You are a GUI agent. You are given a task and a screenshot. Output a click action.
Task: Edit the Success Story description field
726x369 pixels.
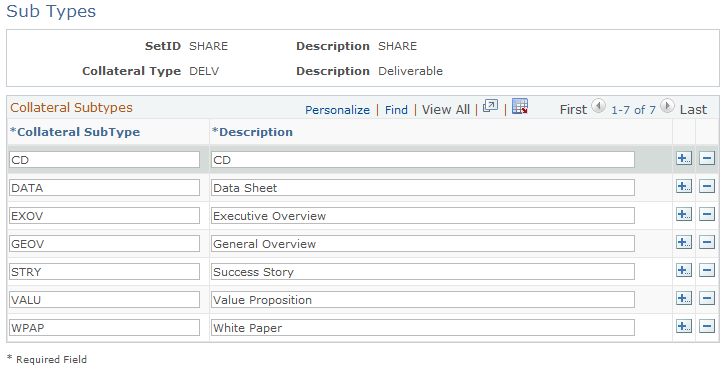(423, 272)
